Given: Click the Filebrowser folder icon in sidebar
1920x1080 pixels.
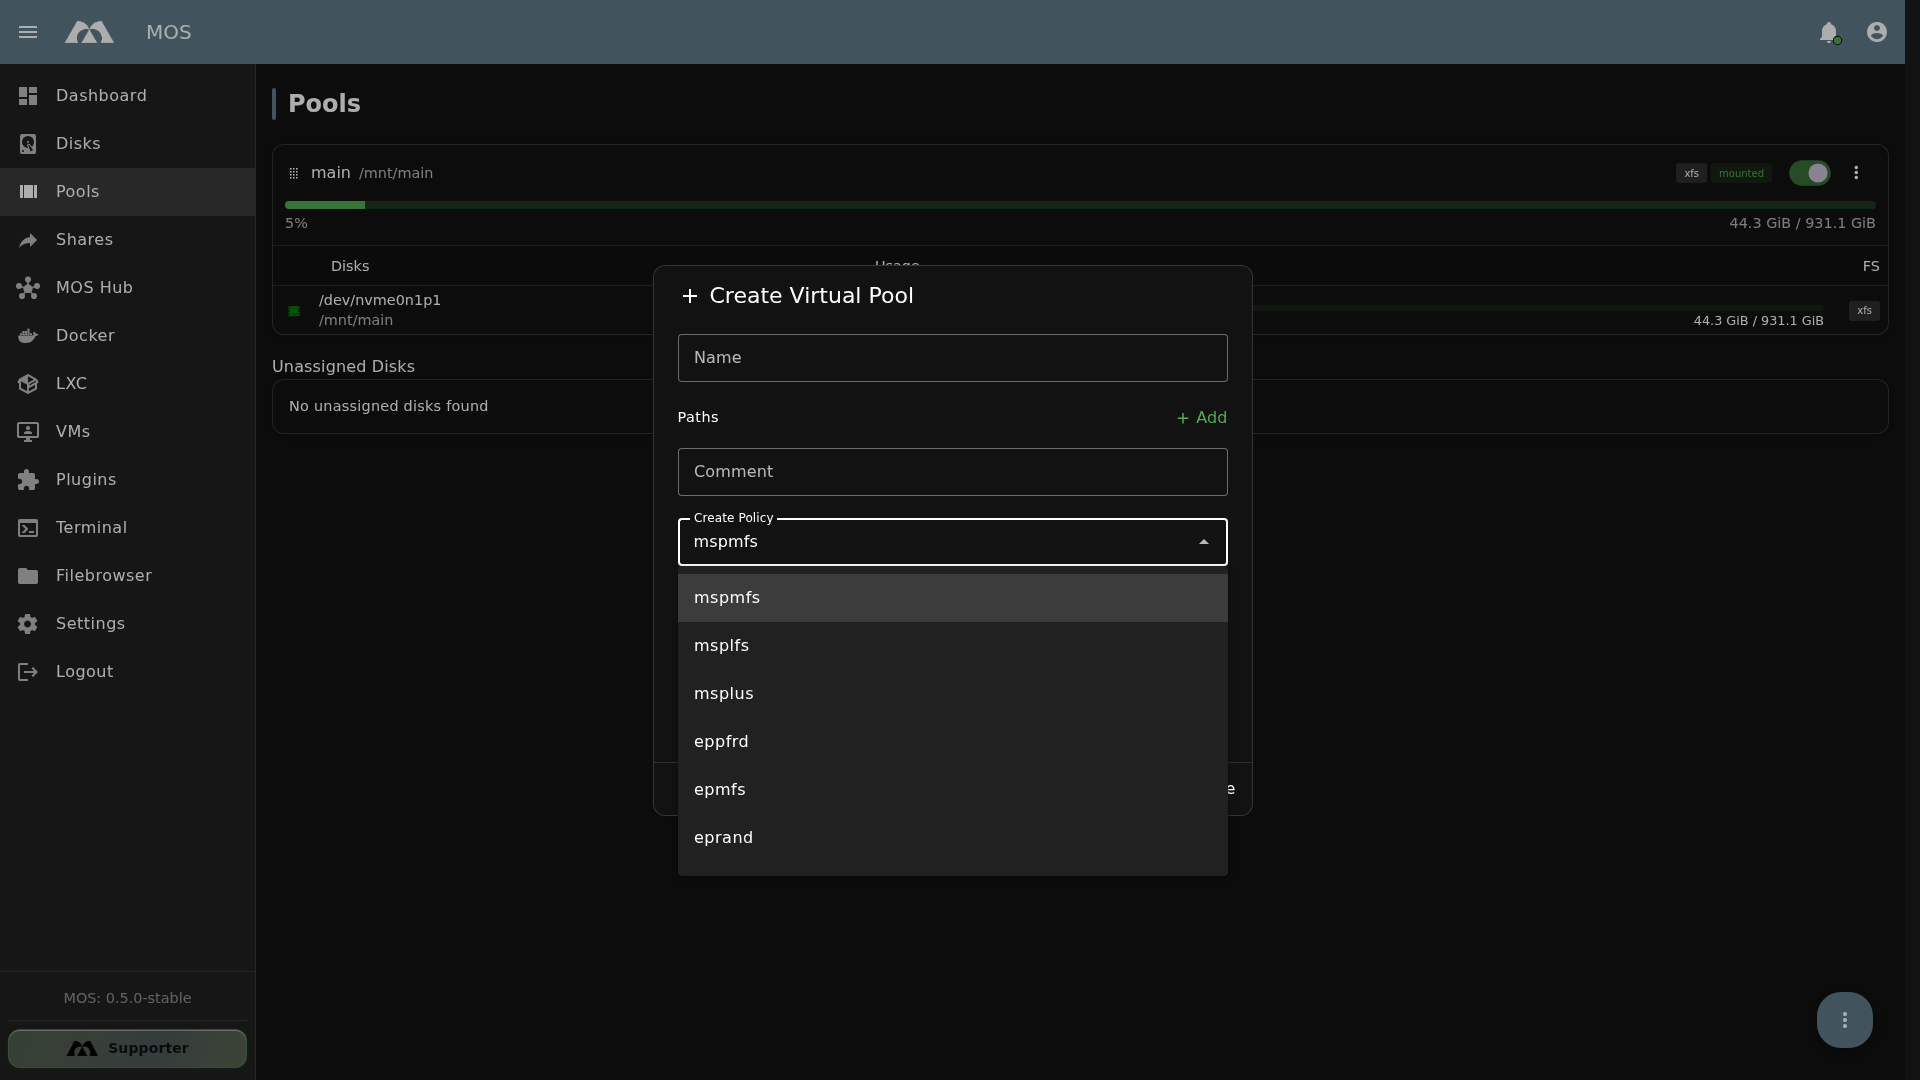Looking at the screenshot, I should click(28, 576).
